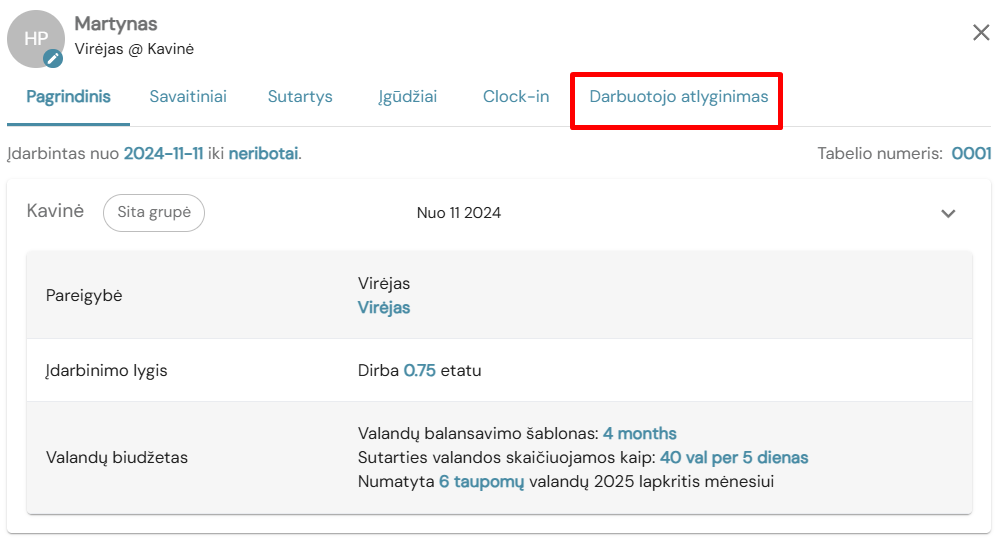Switch to the Savaitiniai tab

188,96
